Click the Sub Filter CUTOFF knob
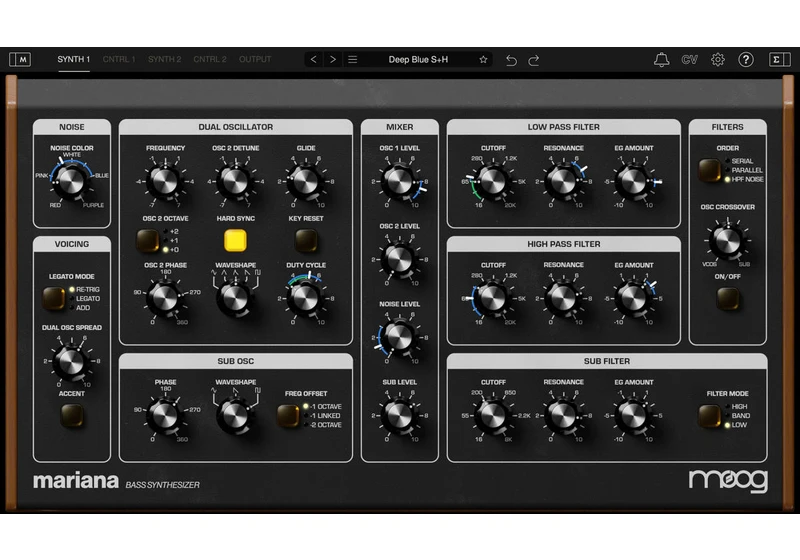This screenshot has height=560, width=800. tap(493, 415)
